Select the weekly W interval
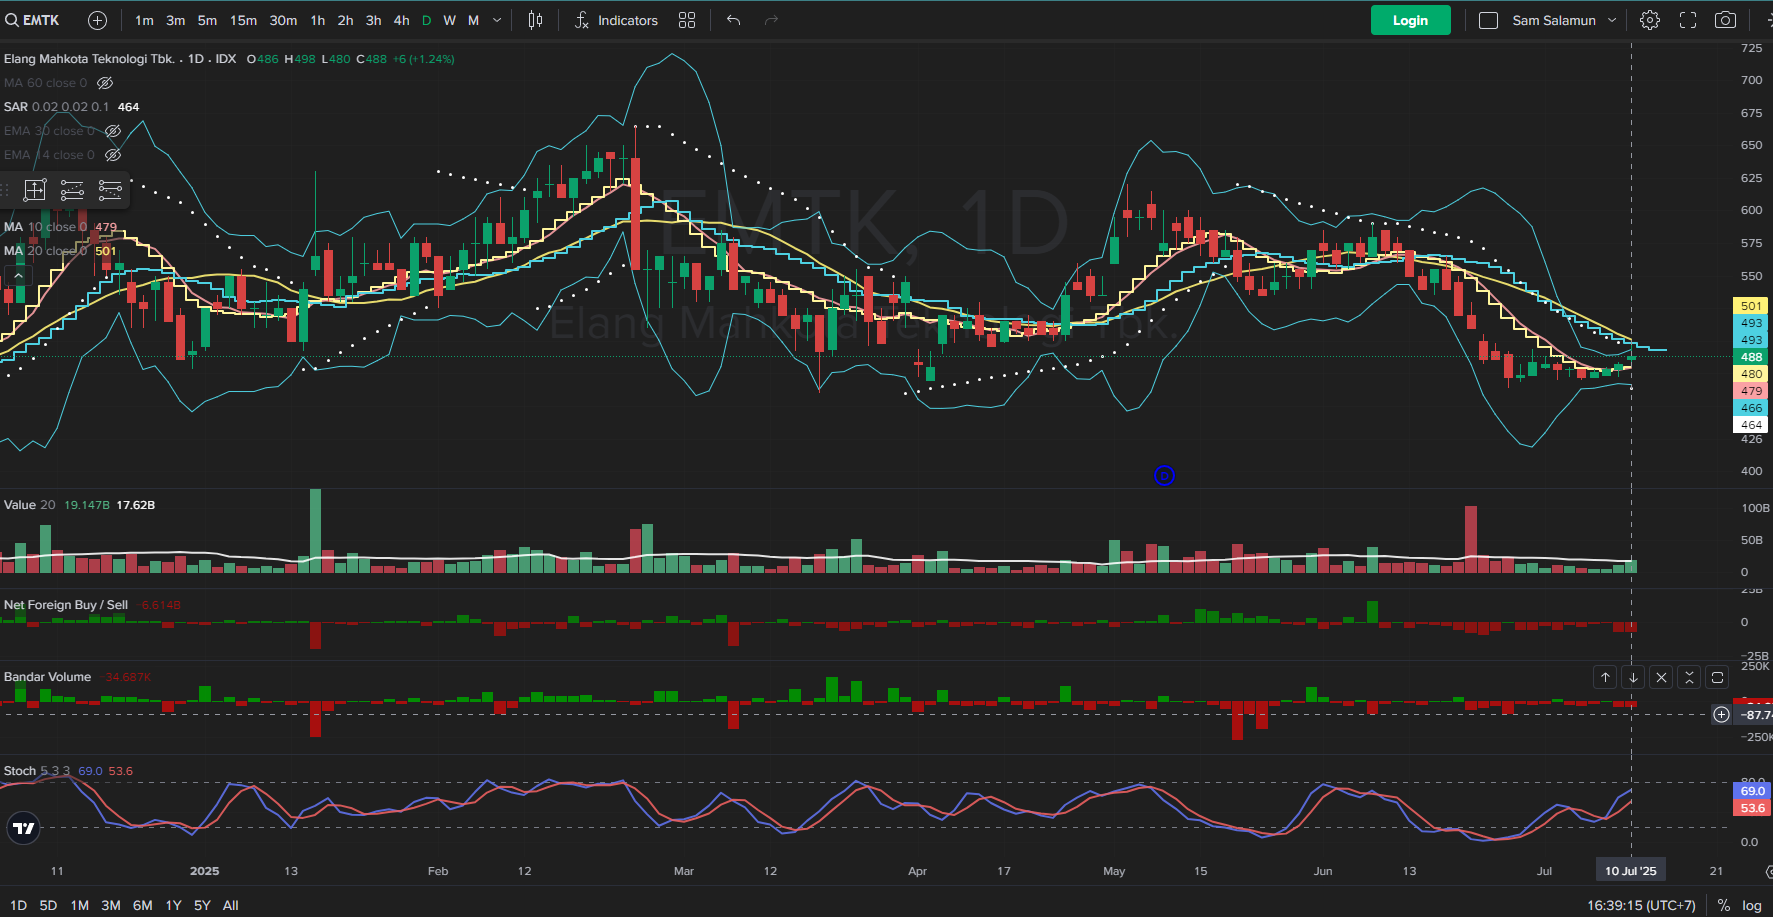This screenshot has width=1773, height=917. (450, 20)
